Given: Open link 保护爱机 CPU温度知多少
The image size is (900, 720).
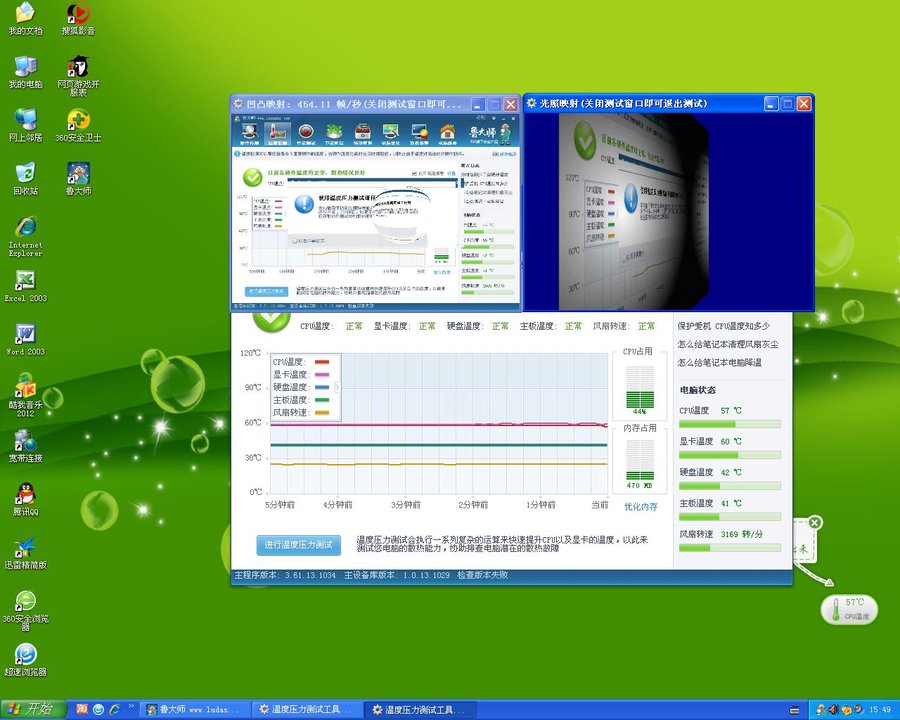Looking at the screenshot, I should pos(723,326).
